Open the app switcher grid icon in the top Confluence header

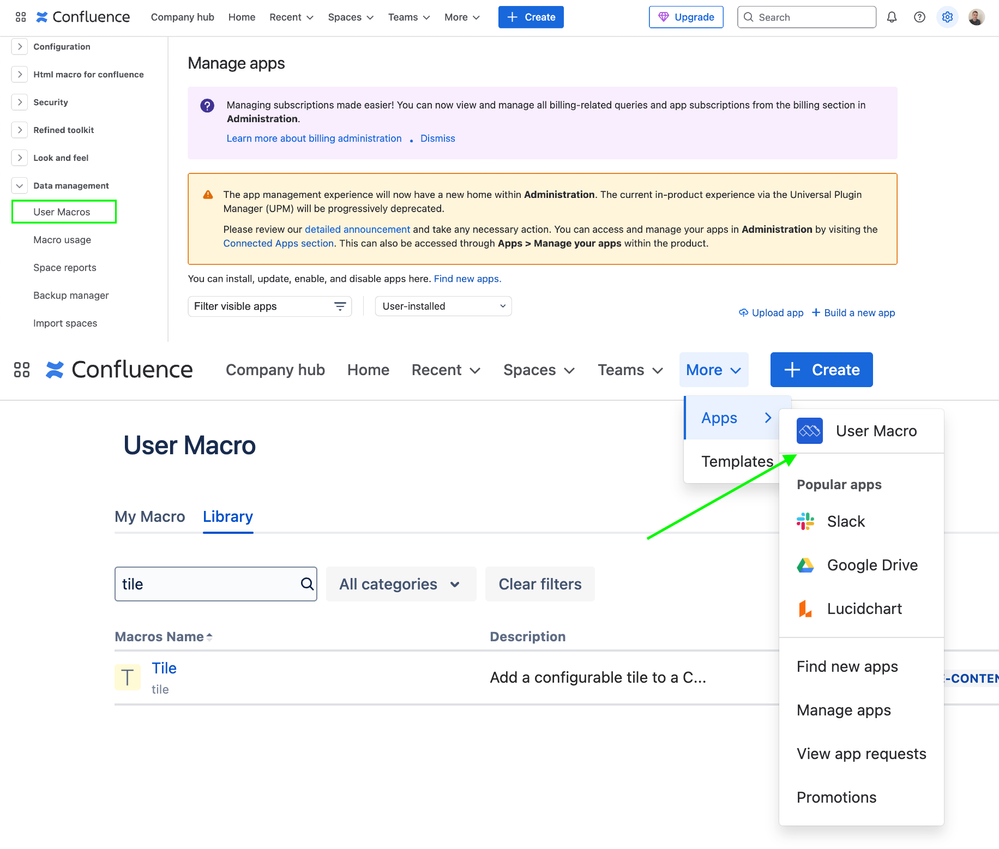click(20, 17)
